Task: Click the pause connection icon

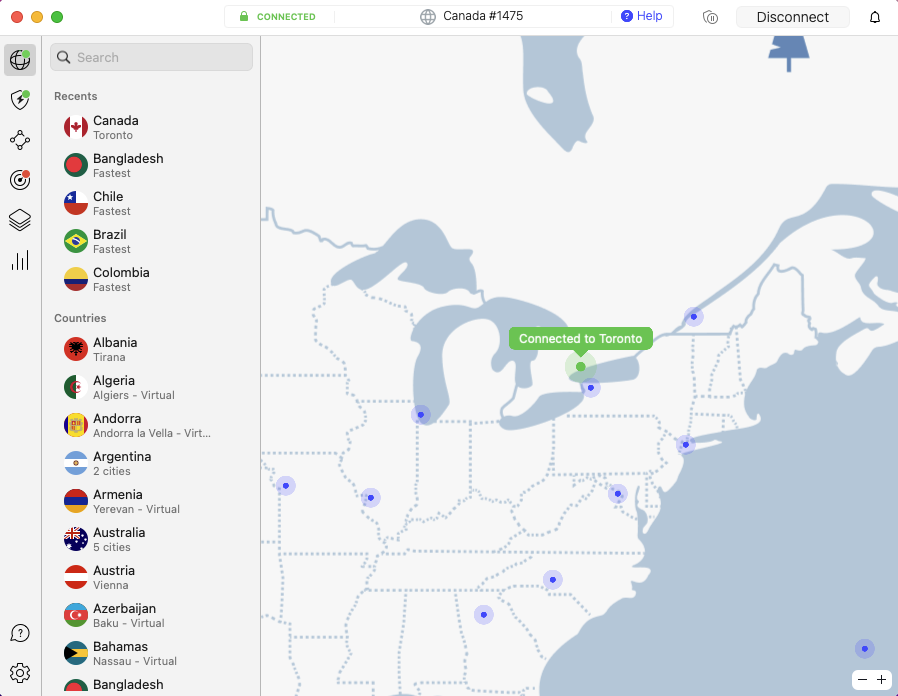Action: click(x=710, y=17)
